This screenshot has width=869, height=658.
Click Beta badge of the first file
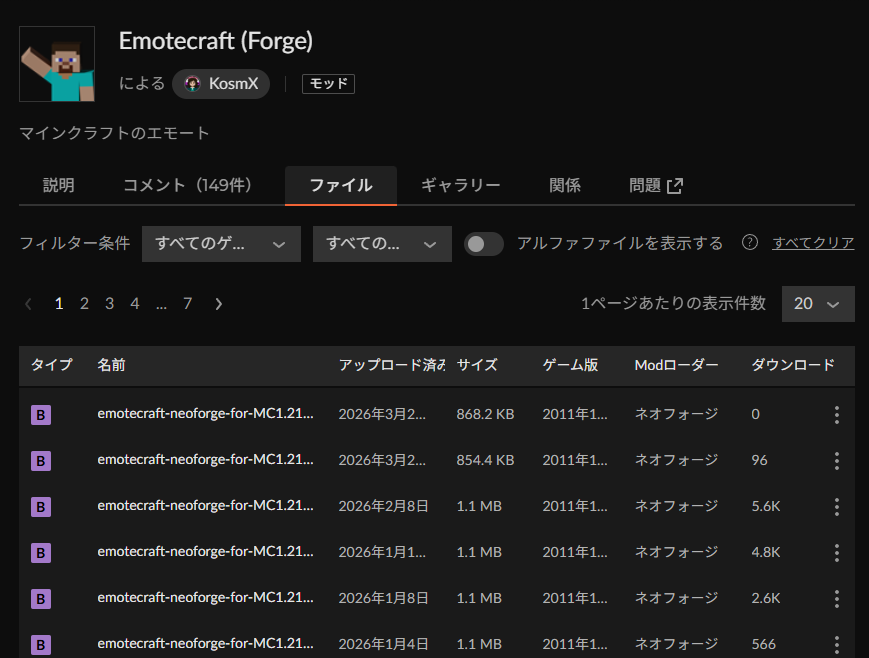(x=40, y=415)
